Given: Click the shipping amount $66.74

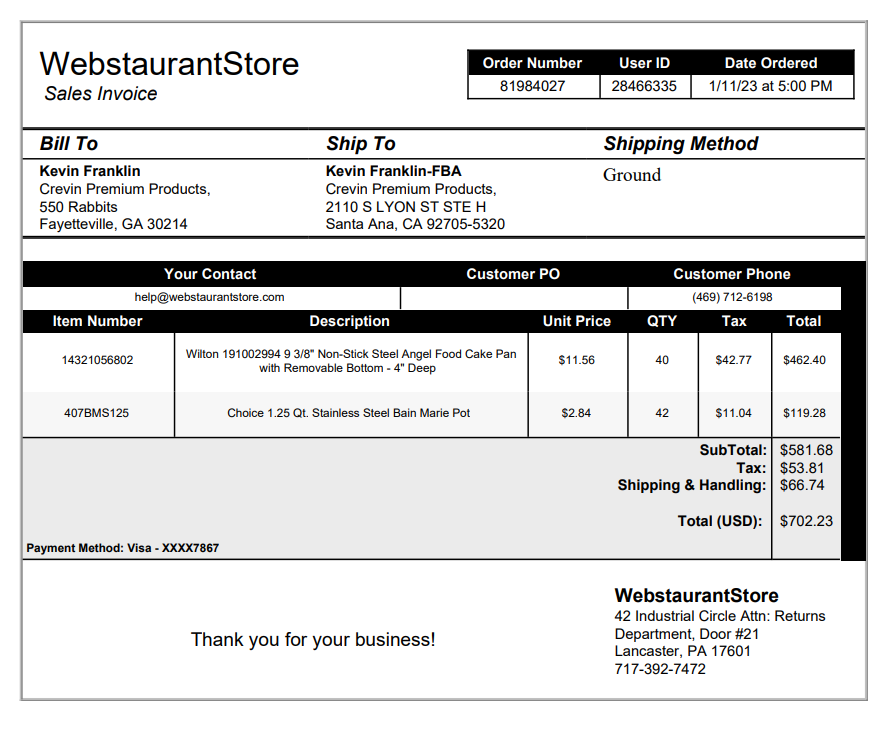Looking at the screenshot, I should click(x=802, y=485).
